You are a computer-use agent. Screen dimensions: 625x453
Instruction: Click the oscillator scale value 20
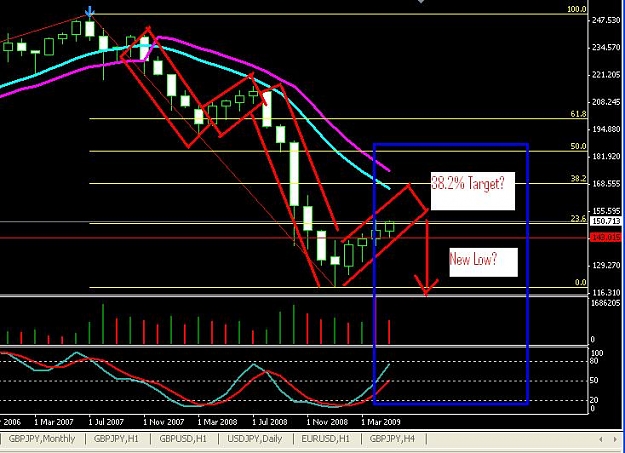click(594, 400)
